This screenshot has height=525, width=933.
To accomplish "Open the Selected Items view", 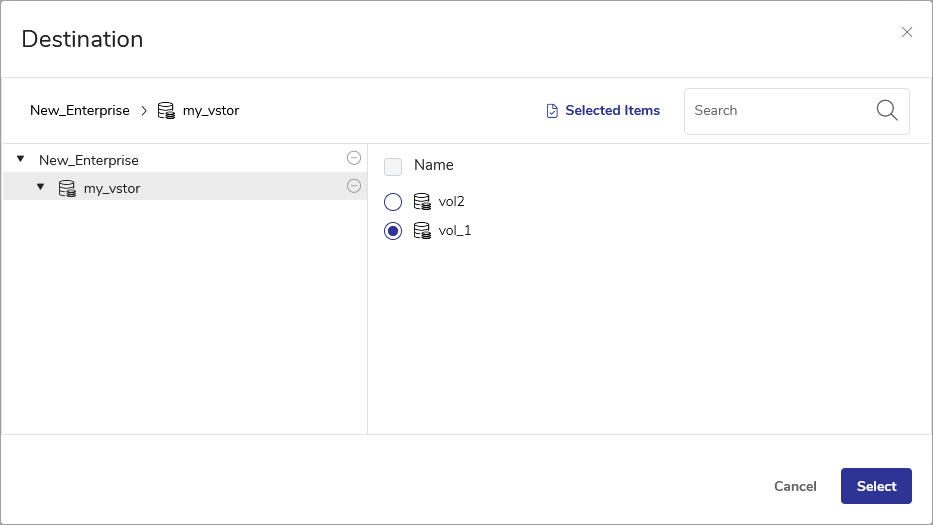I will click(612, 111).
